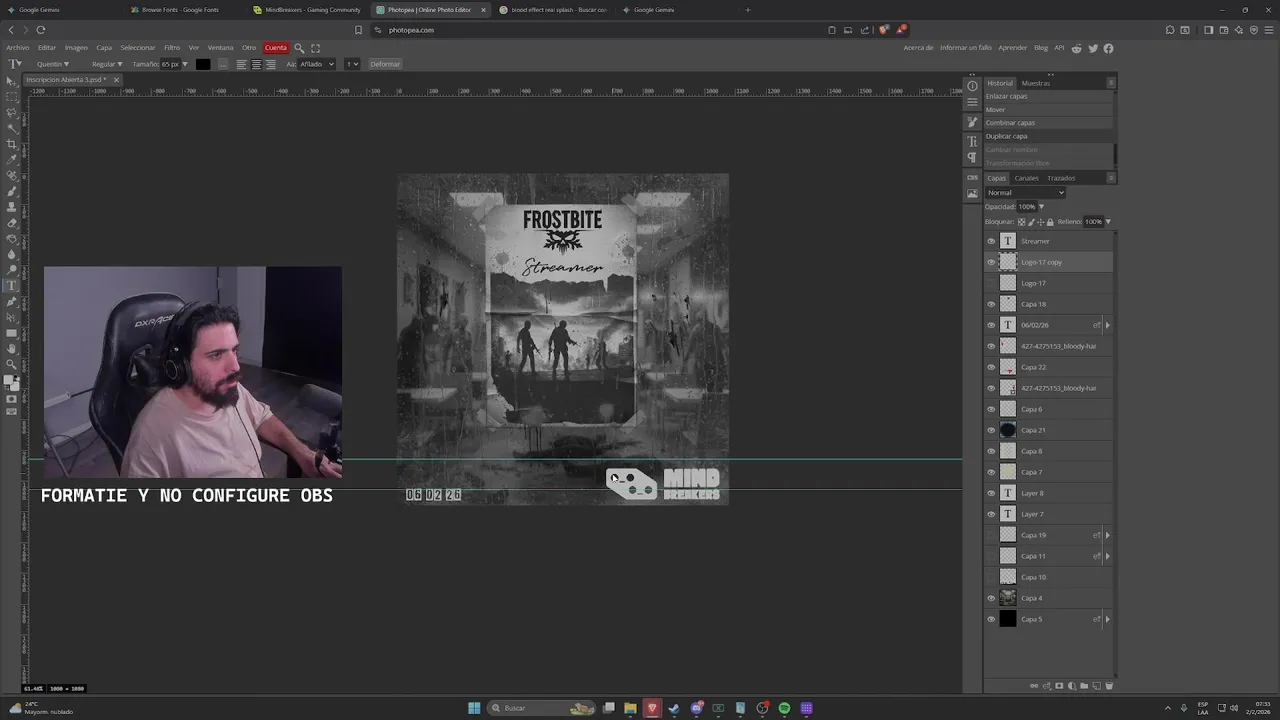Open the Info side panel icon
This screenshot has width=1280, height=720.
972,86
